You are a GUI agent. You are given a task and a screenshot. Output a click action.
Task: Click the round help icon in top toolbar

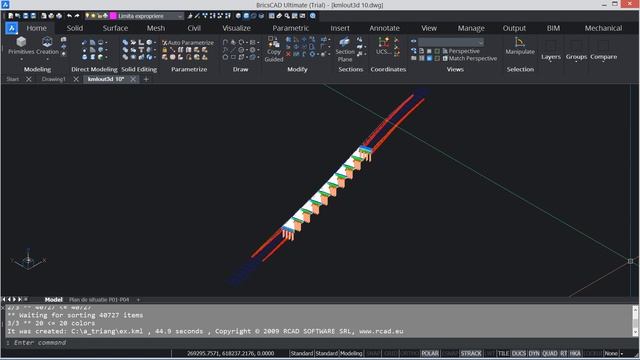313,16
